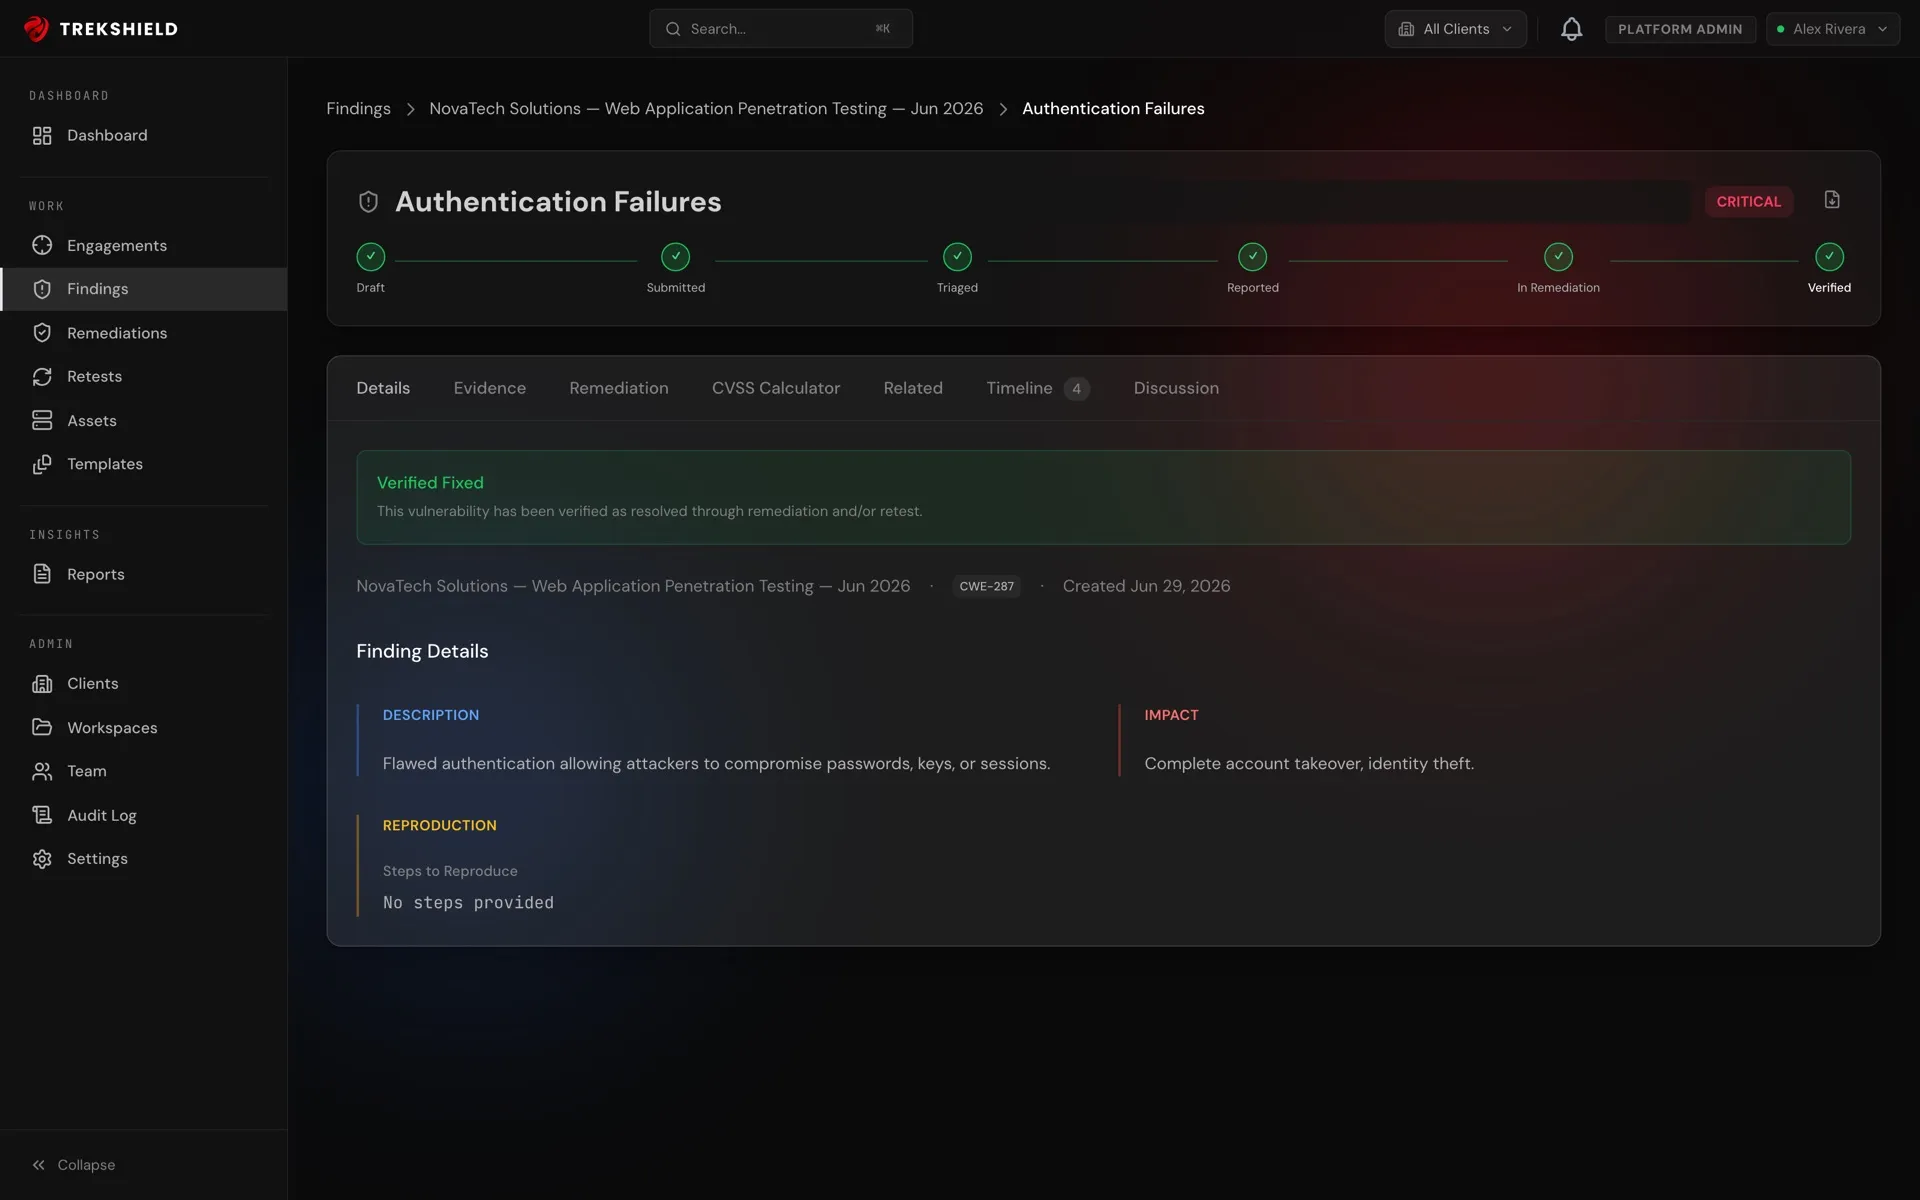Viewport: 1920px width, 1200px height.
Task: Click the Authentication Failures title heading
Action: 558,202
